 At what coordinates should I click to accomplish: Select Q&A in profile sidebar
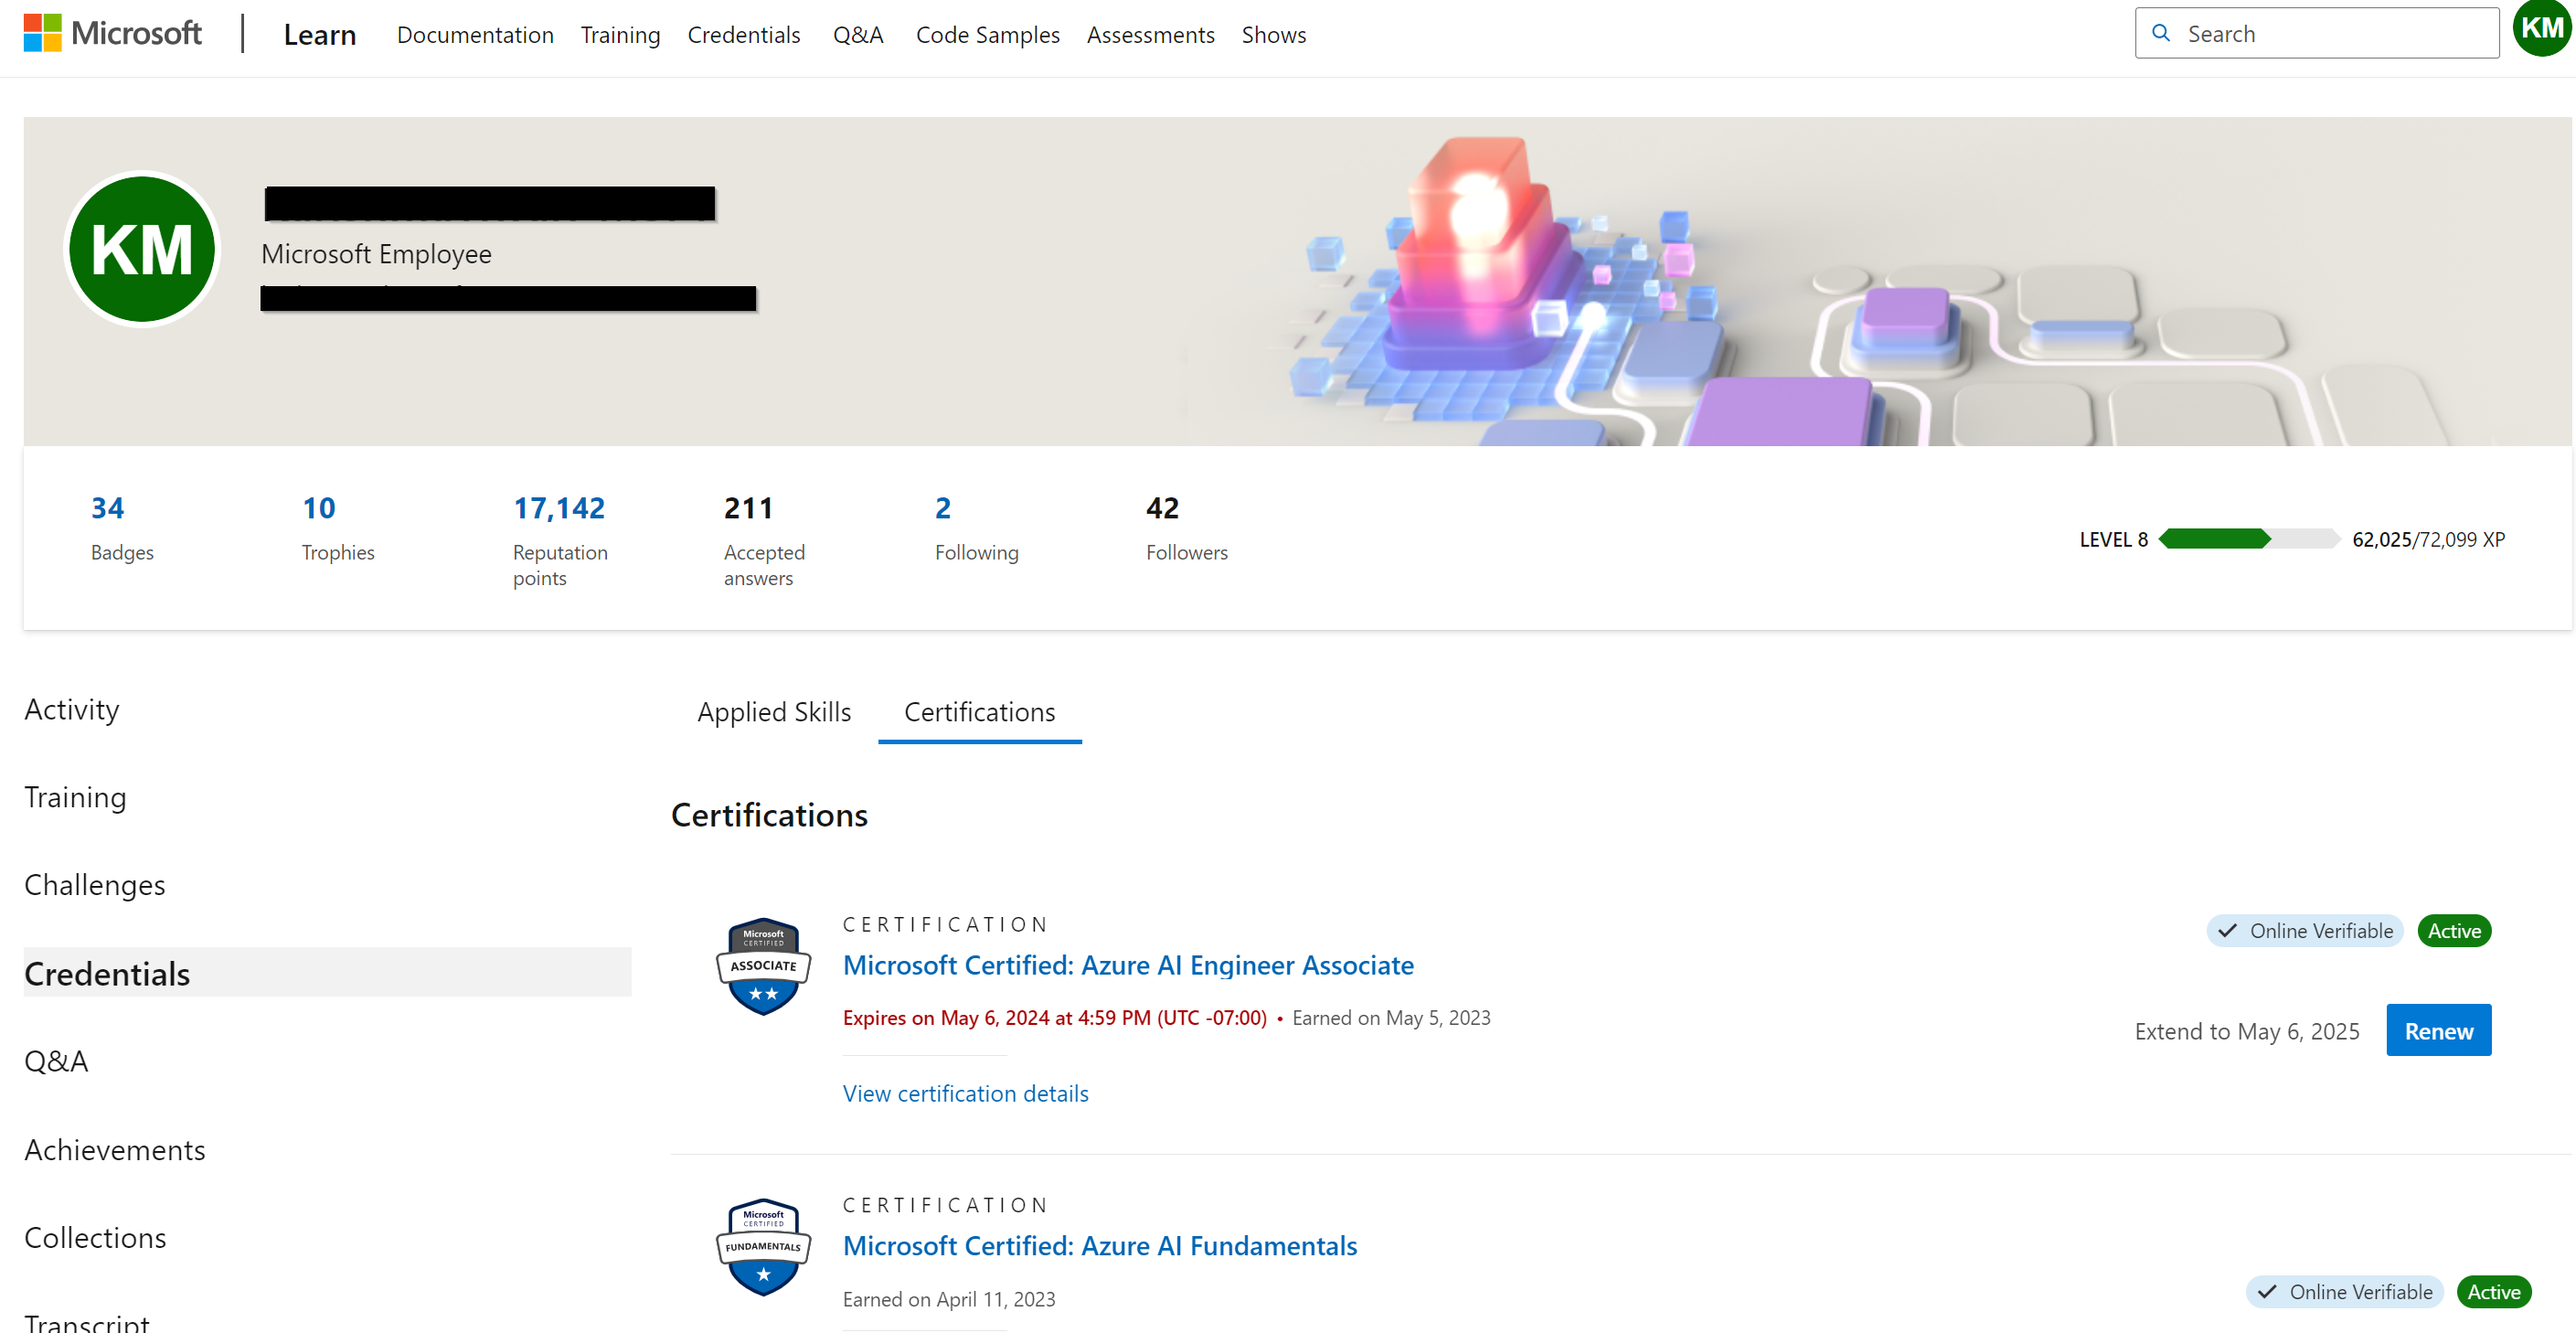click(x=56, y=1061)
